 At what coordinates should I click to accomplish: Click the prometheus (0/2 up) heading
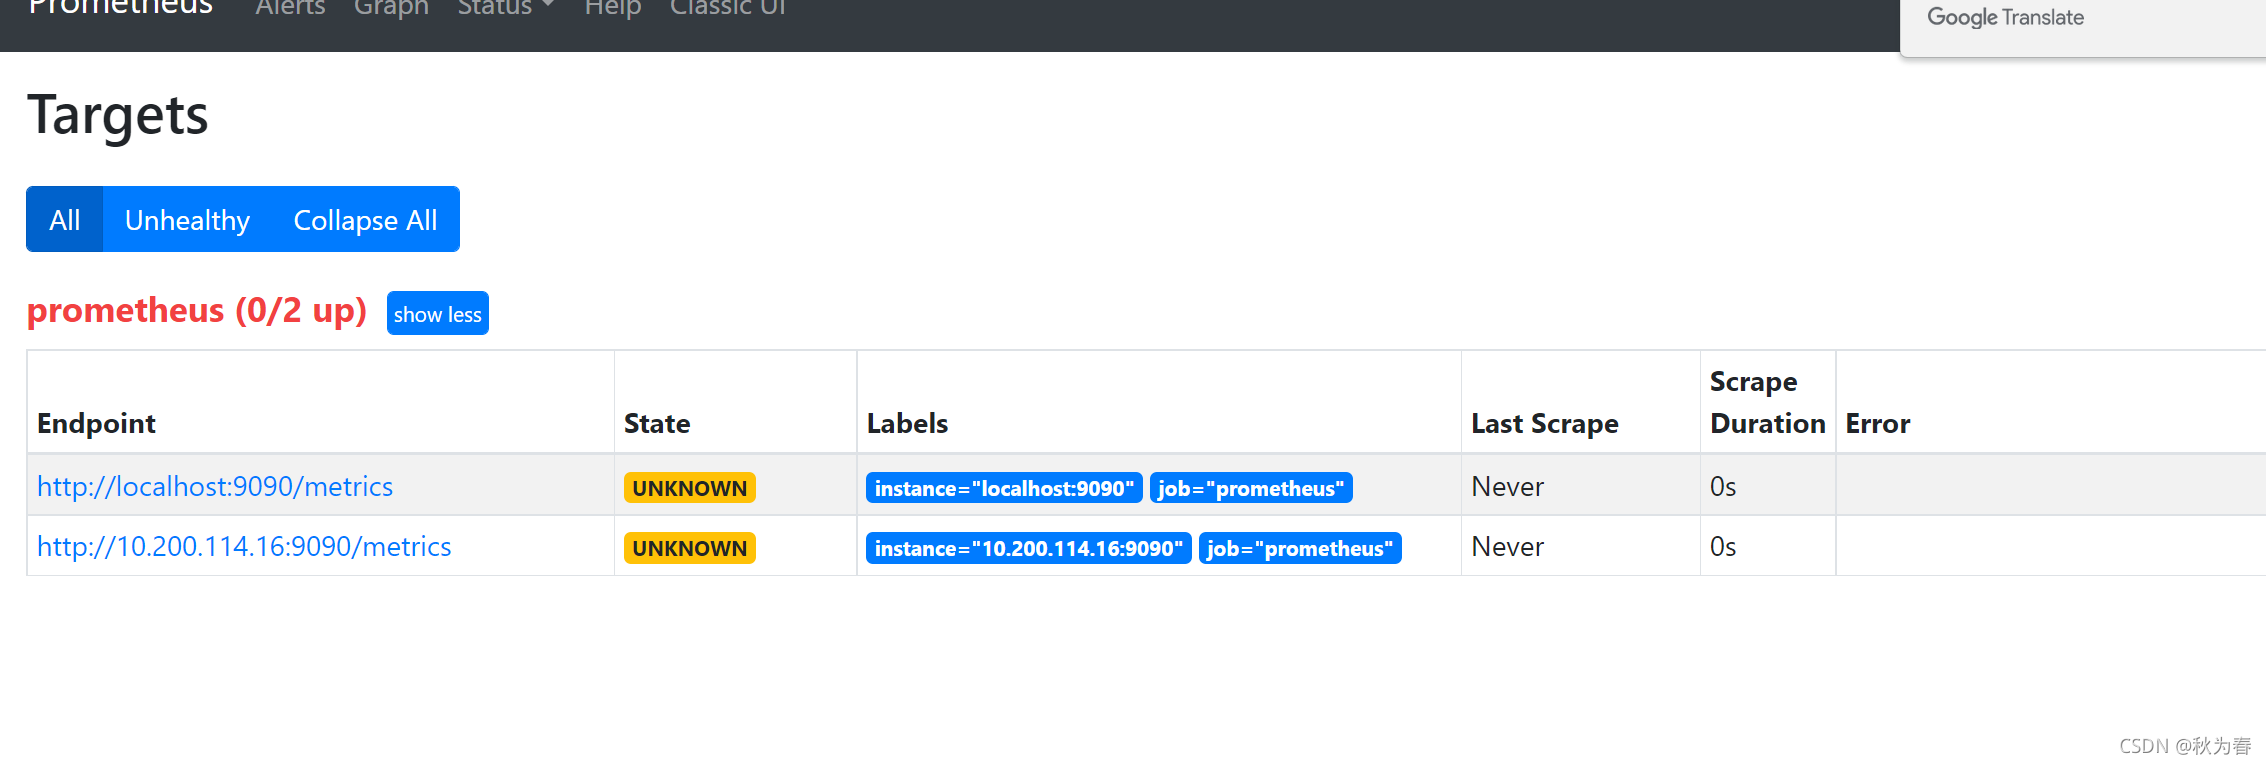point(197,310)
